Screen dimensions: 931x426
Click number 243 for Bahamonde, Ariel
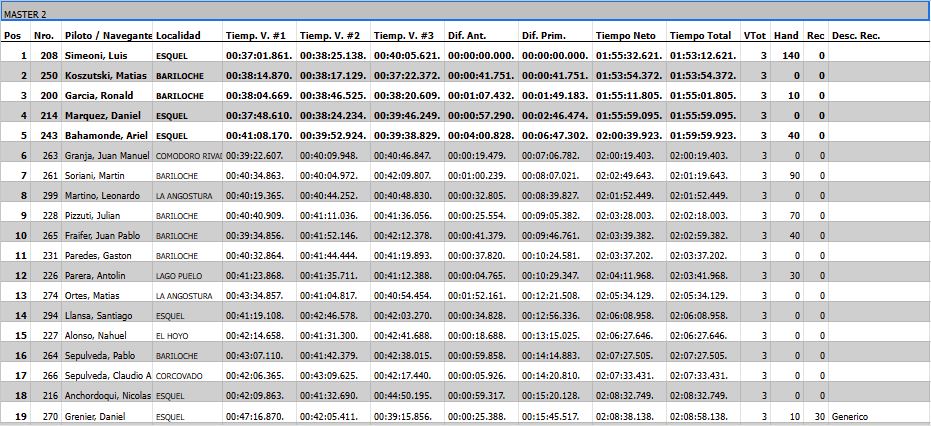pos(44,136)
